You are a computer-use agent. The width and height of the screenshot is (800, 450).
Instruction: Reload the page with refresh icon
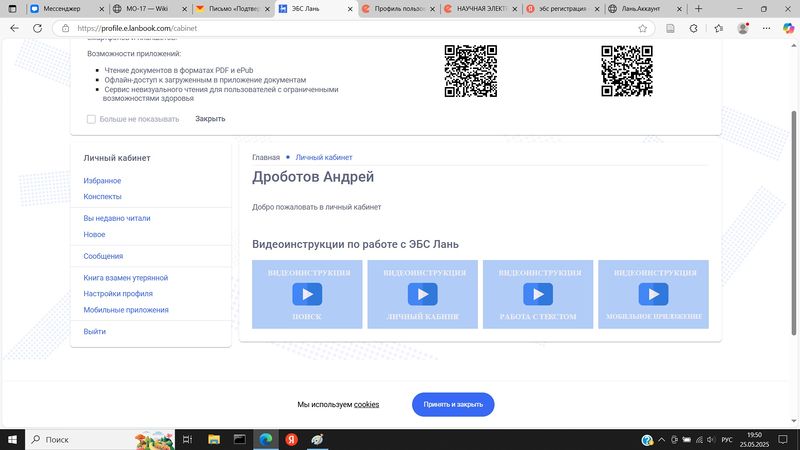point(40,29)
